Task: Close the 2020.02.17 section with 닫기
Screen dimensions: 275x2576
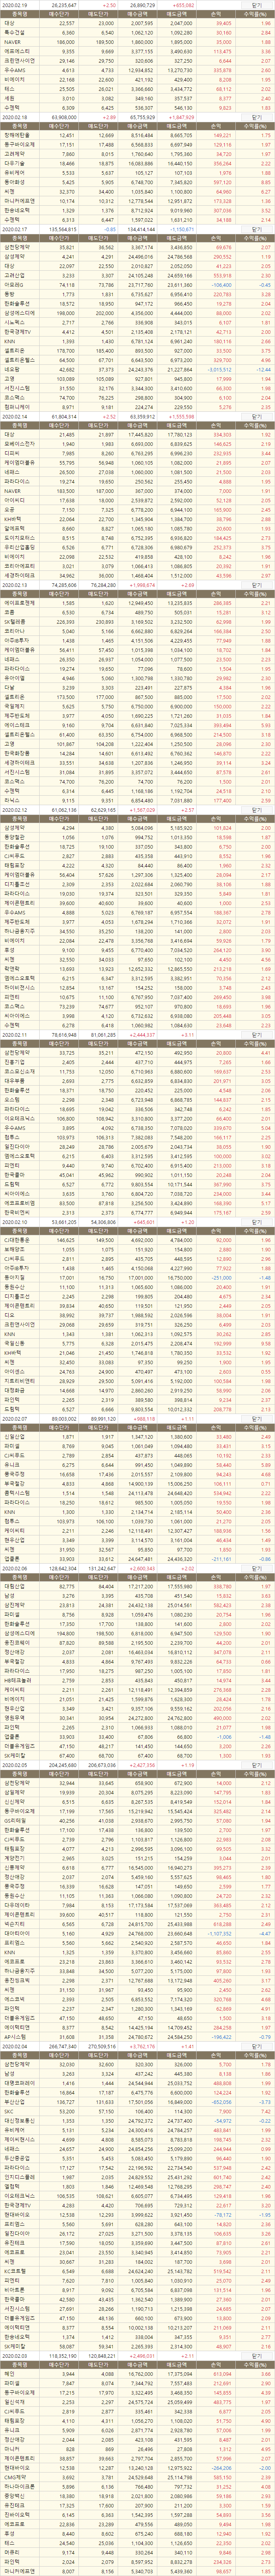Action: (256, 229)
